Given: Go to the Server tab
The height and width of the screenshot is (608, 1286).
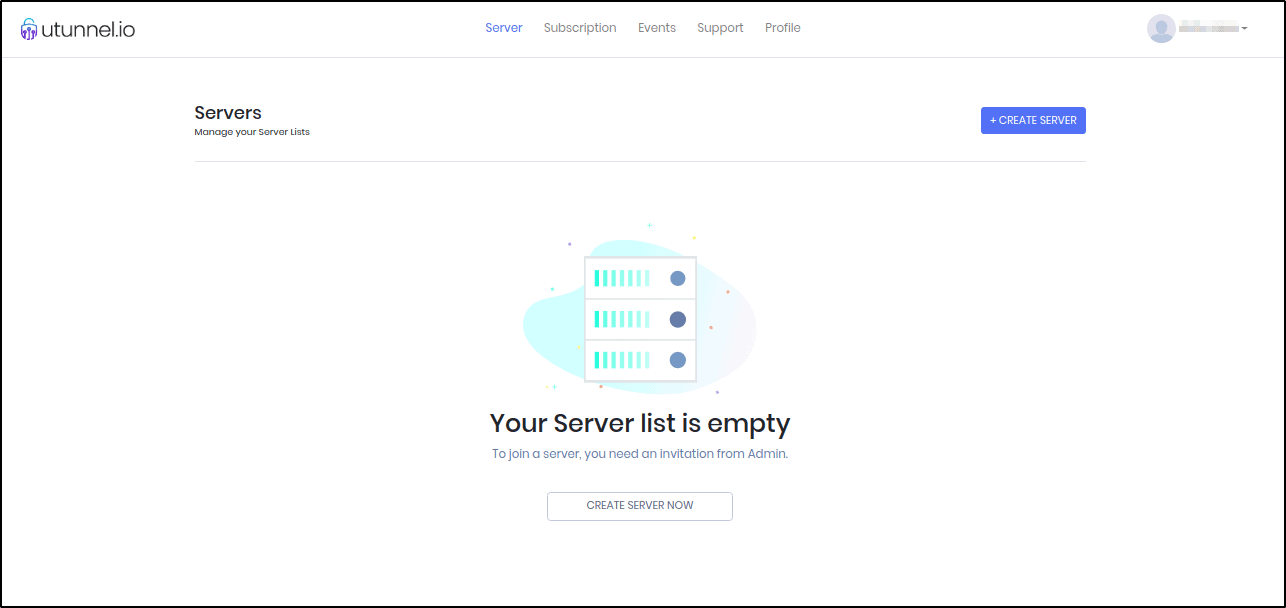Looking at the screenshot, I should [x=504, y=28].
